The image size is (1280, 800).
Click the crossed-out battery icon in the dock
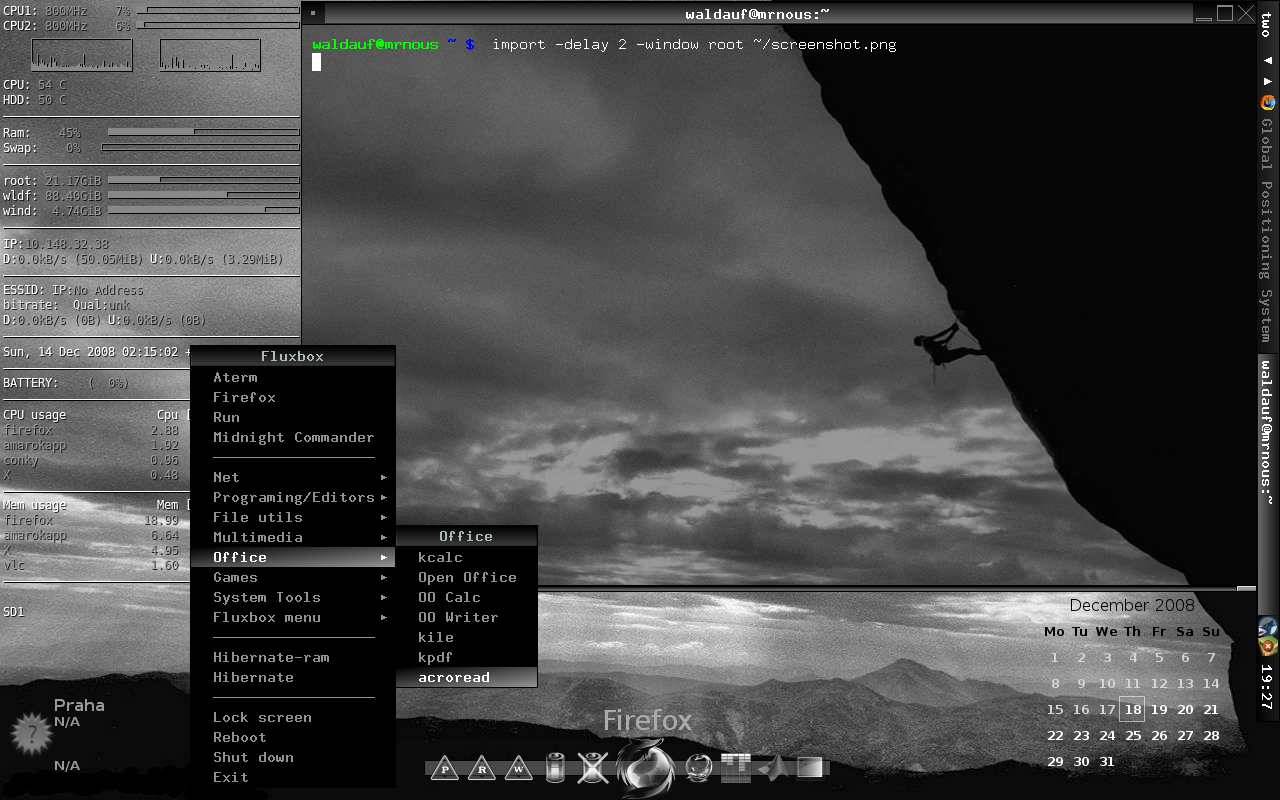point(592,766)
